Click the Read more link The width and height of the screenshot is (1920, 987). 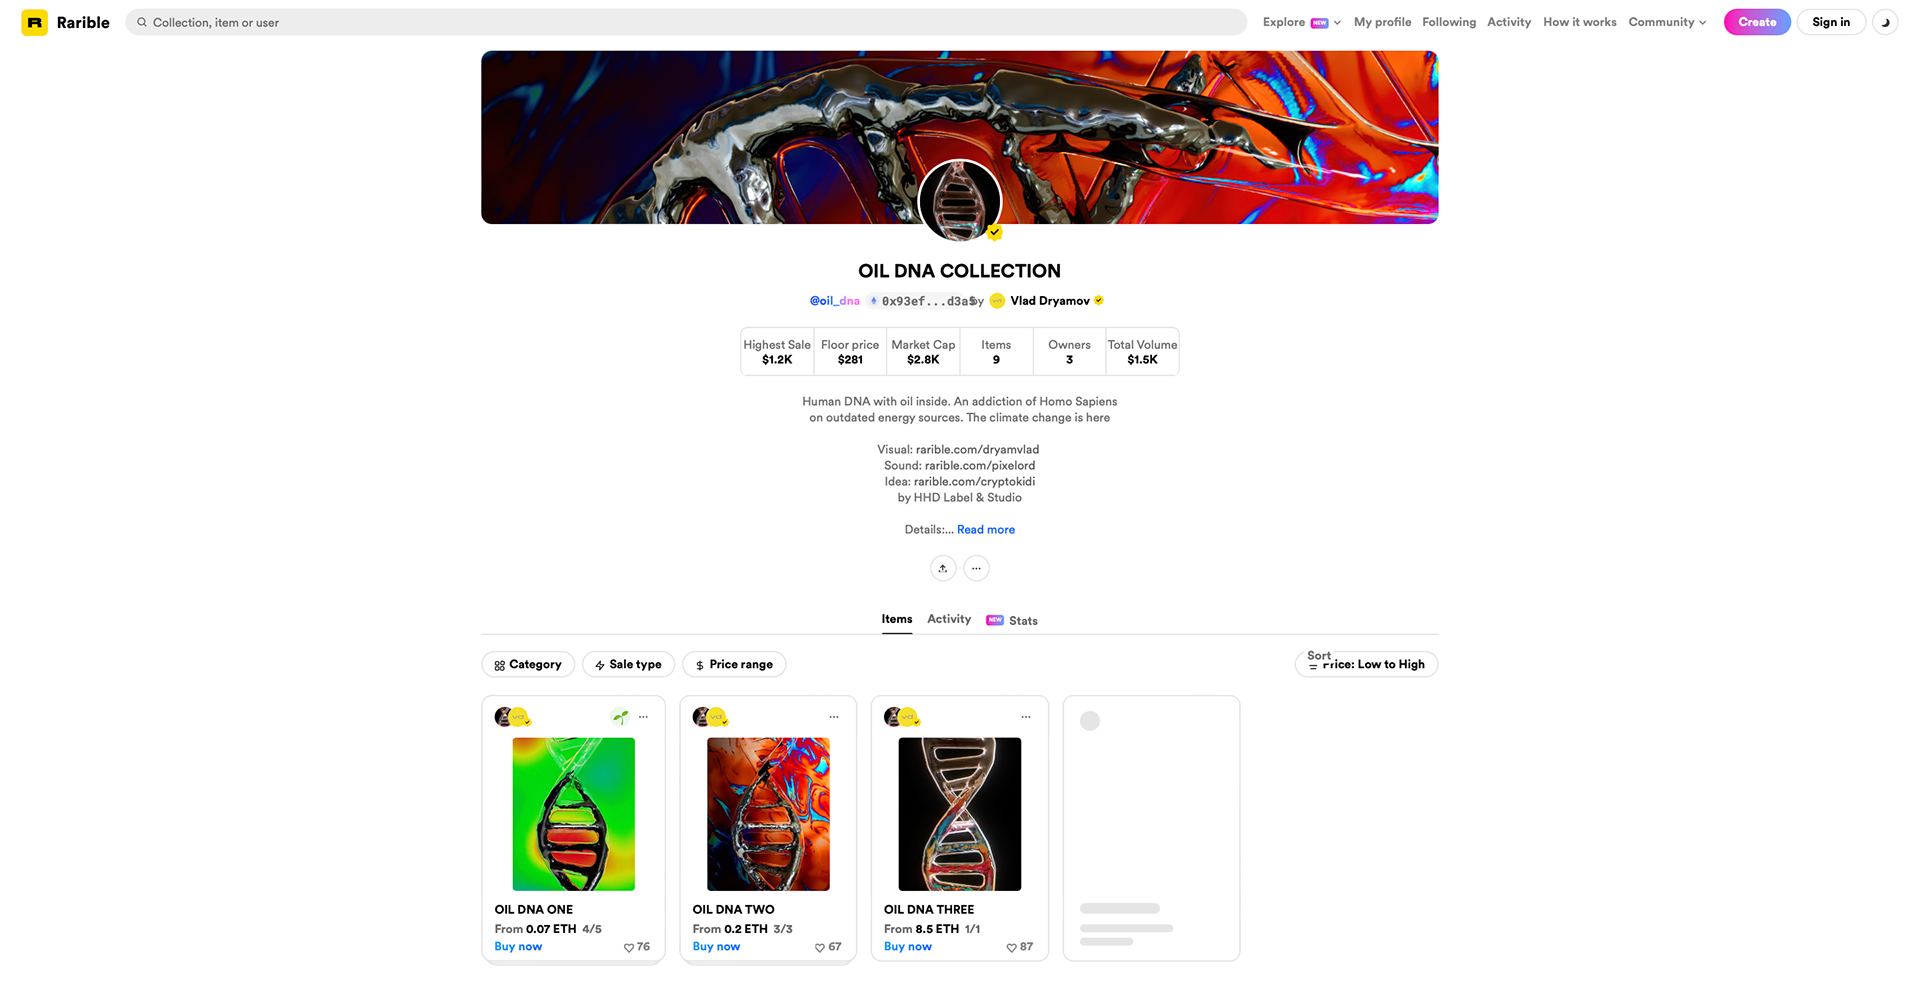click(x=986, y=530)
